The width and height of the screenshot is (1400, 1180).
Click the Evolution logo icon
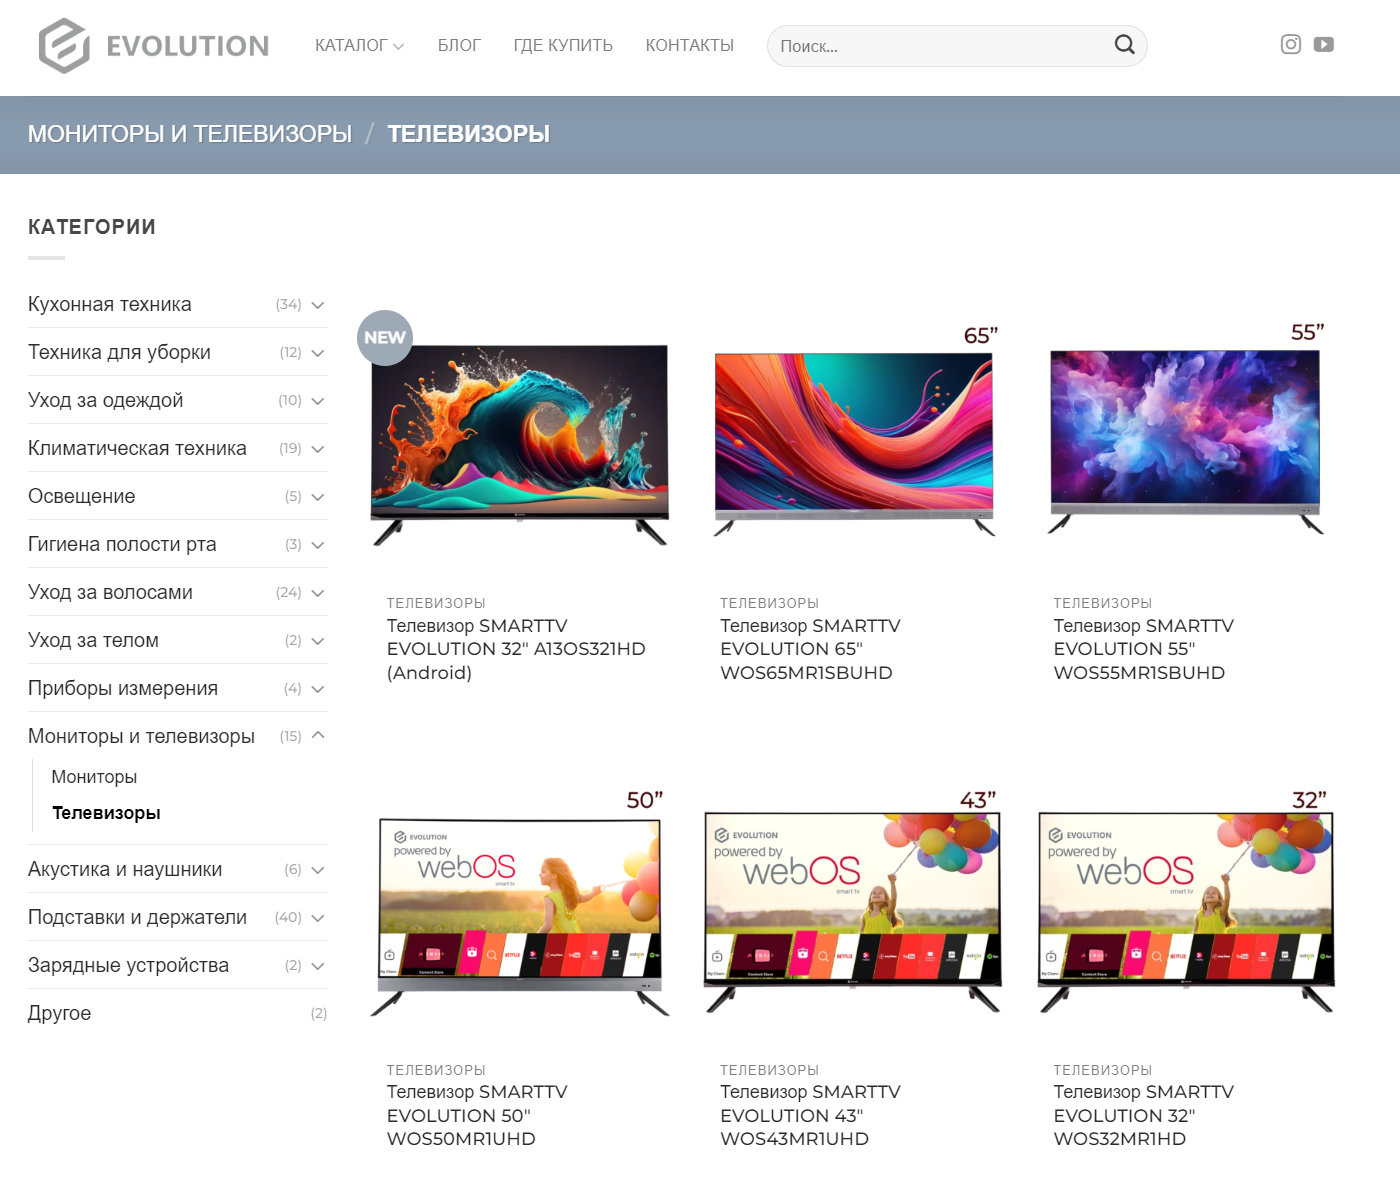(64, 46)
